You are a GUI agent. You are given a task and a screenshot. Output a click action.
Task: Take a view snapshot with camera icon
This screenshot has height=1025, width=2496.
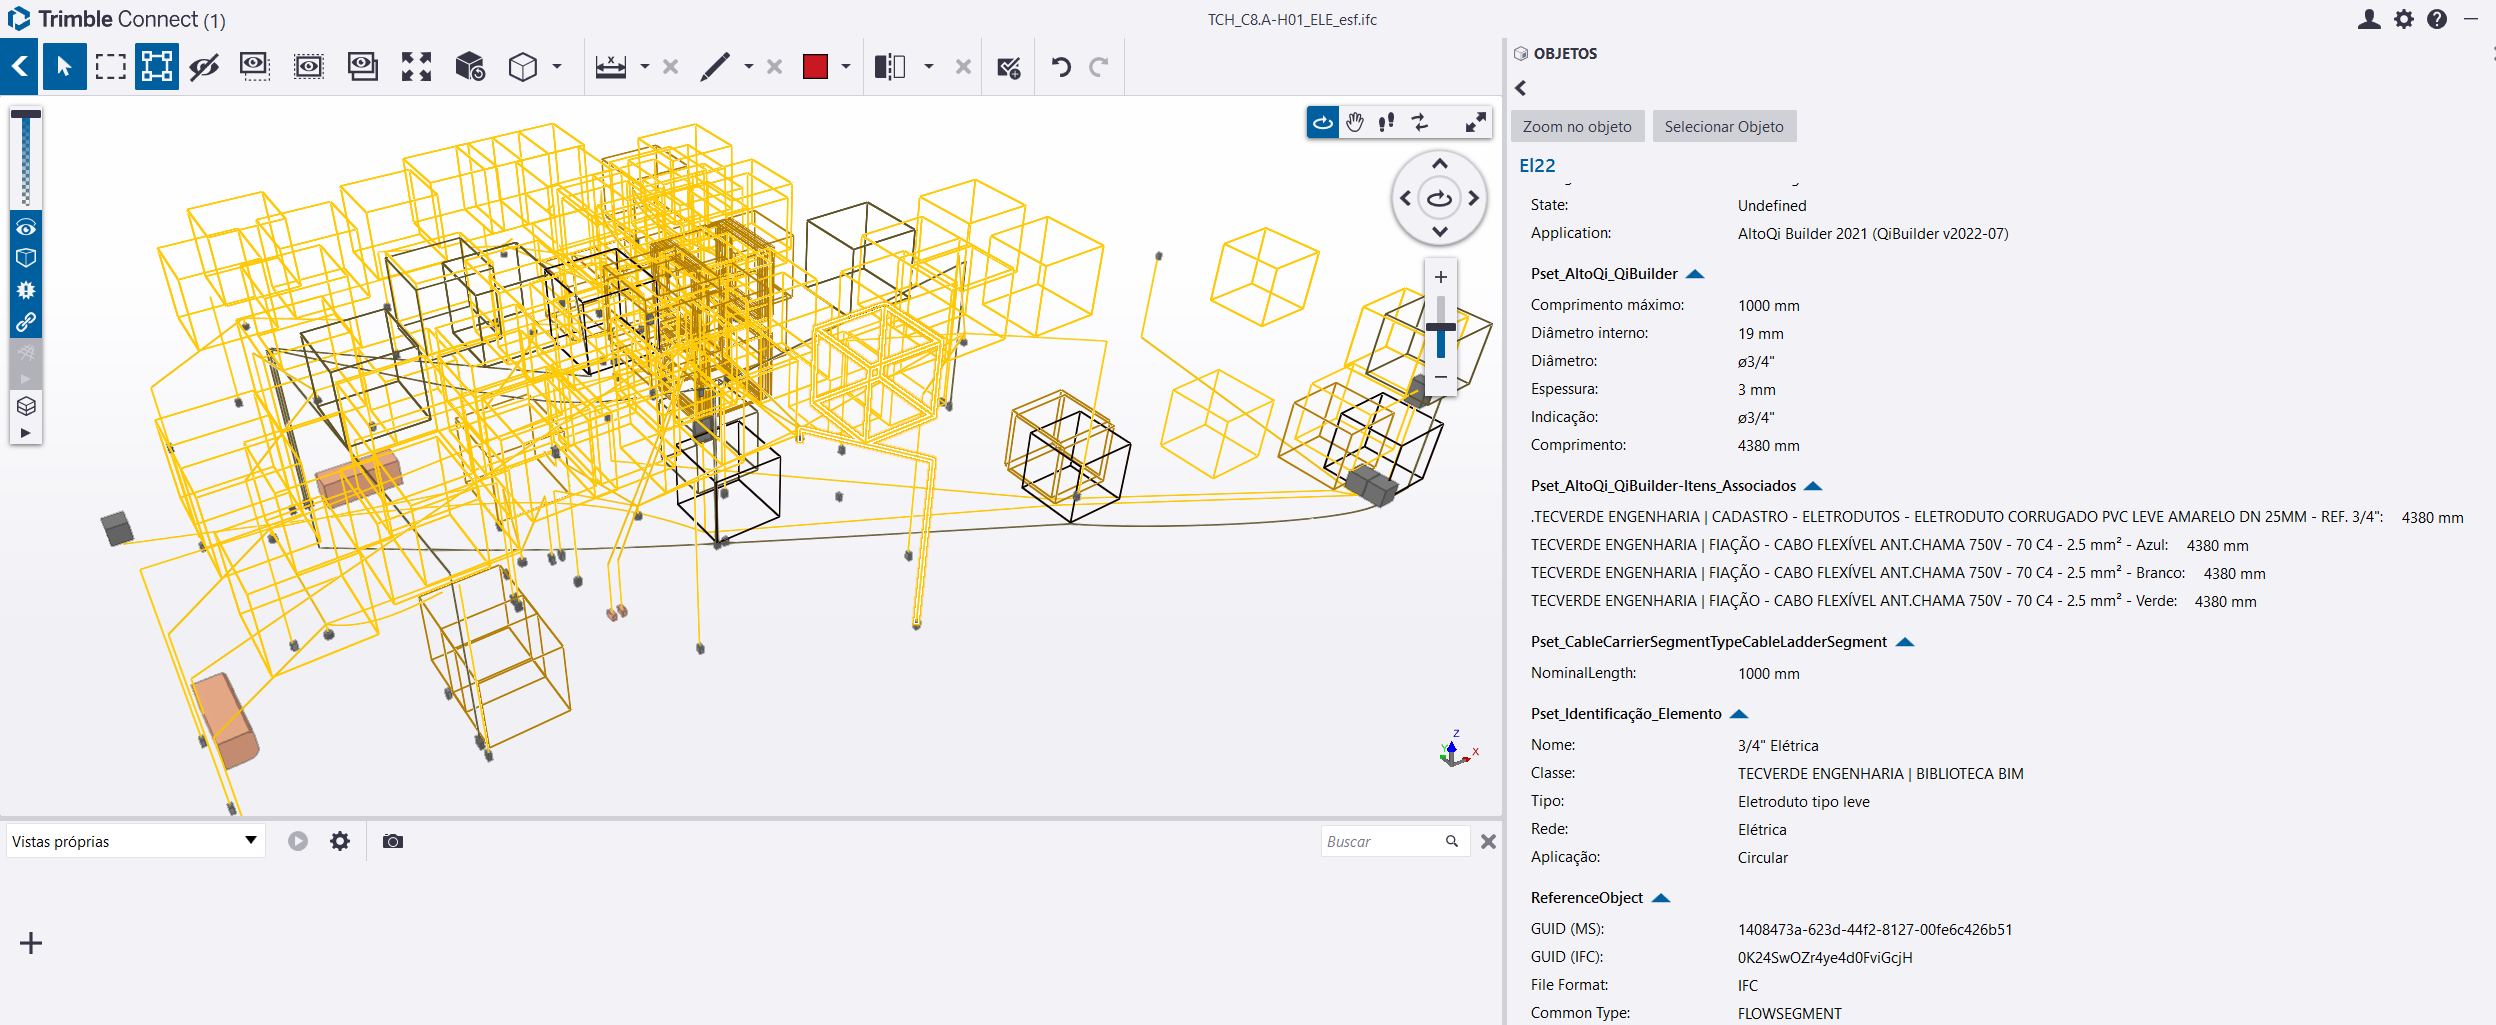[x=393, y=841]
